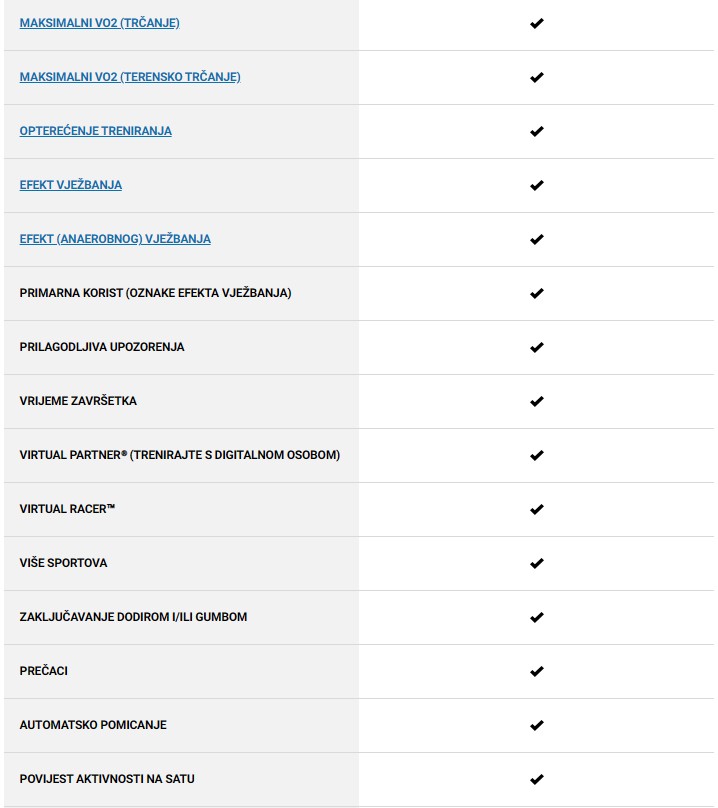
Task: Click checkmark beside Opterećenje Treniranja
Action: pos(537,131)
